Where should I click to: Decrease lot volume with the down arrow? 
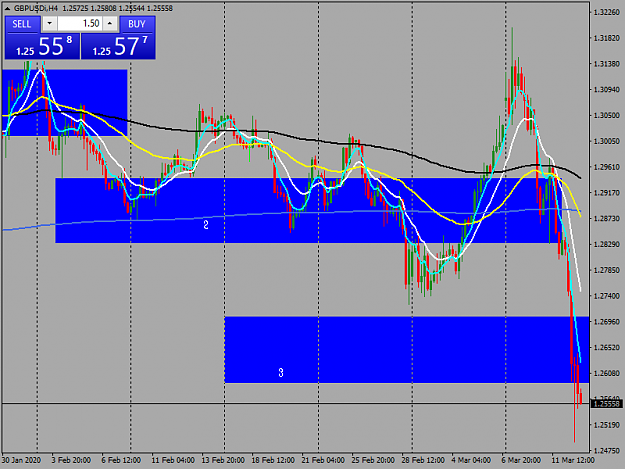(x=49, y=24)
